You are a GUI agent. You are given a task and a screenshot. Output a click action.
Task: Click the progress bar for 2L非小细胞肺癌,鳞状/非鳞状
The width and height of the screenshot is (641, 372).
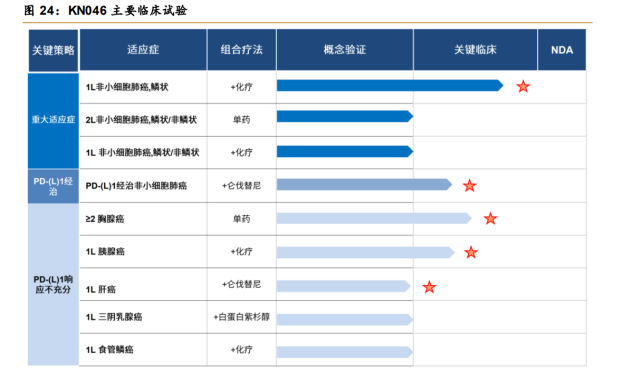tap(345, 117)
